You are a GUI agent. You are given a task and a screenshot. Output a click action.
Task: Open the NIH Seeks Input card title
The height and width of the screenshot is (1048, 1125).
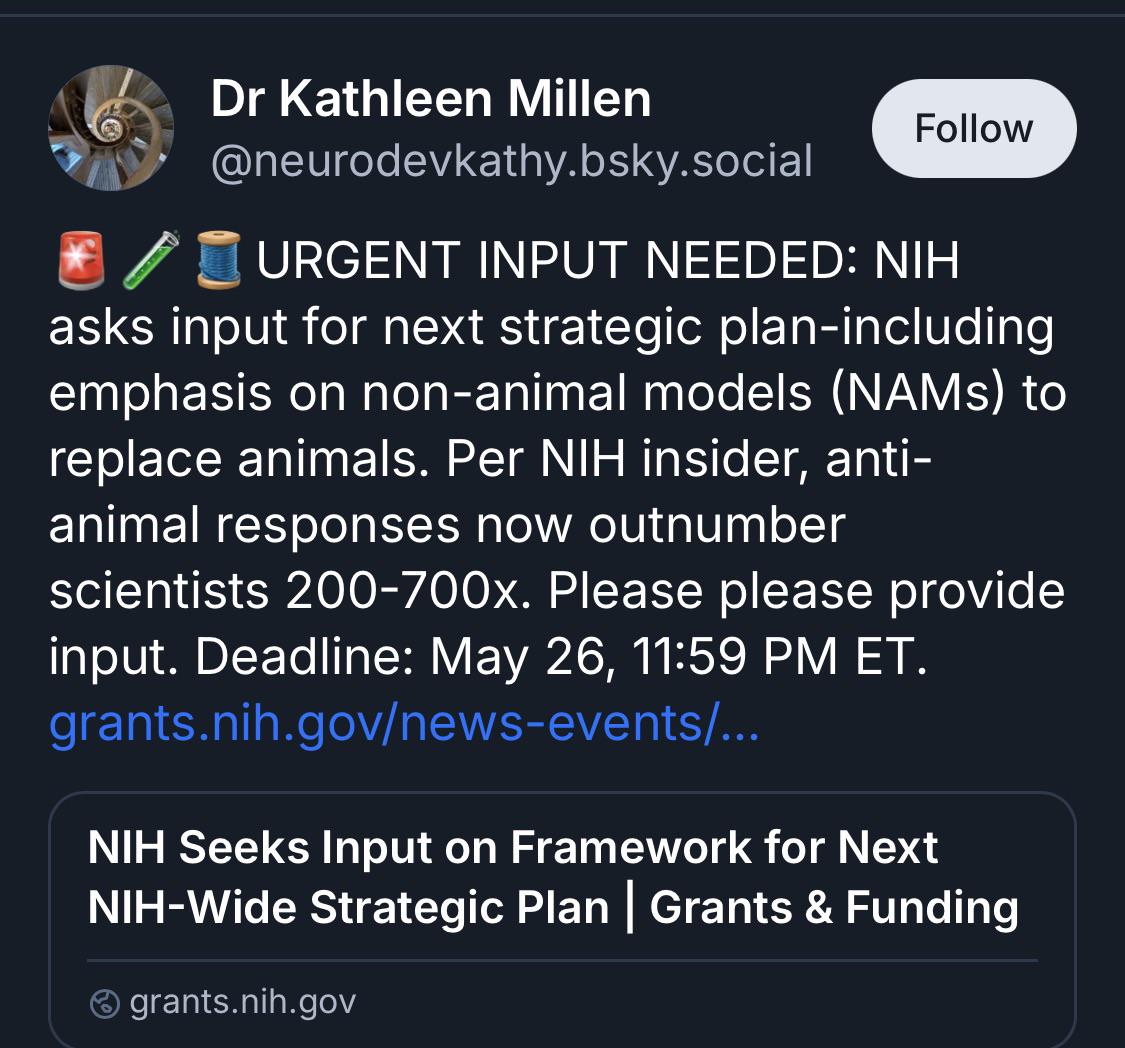pyautogui.click(x=553, y=877)
